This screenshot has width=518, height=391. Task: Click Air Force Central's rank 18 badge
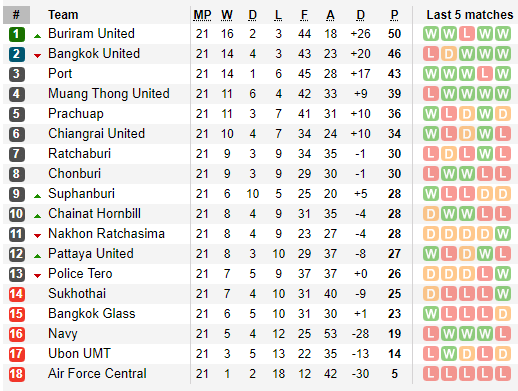(17, 374)
